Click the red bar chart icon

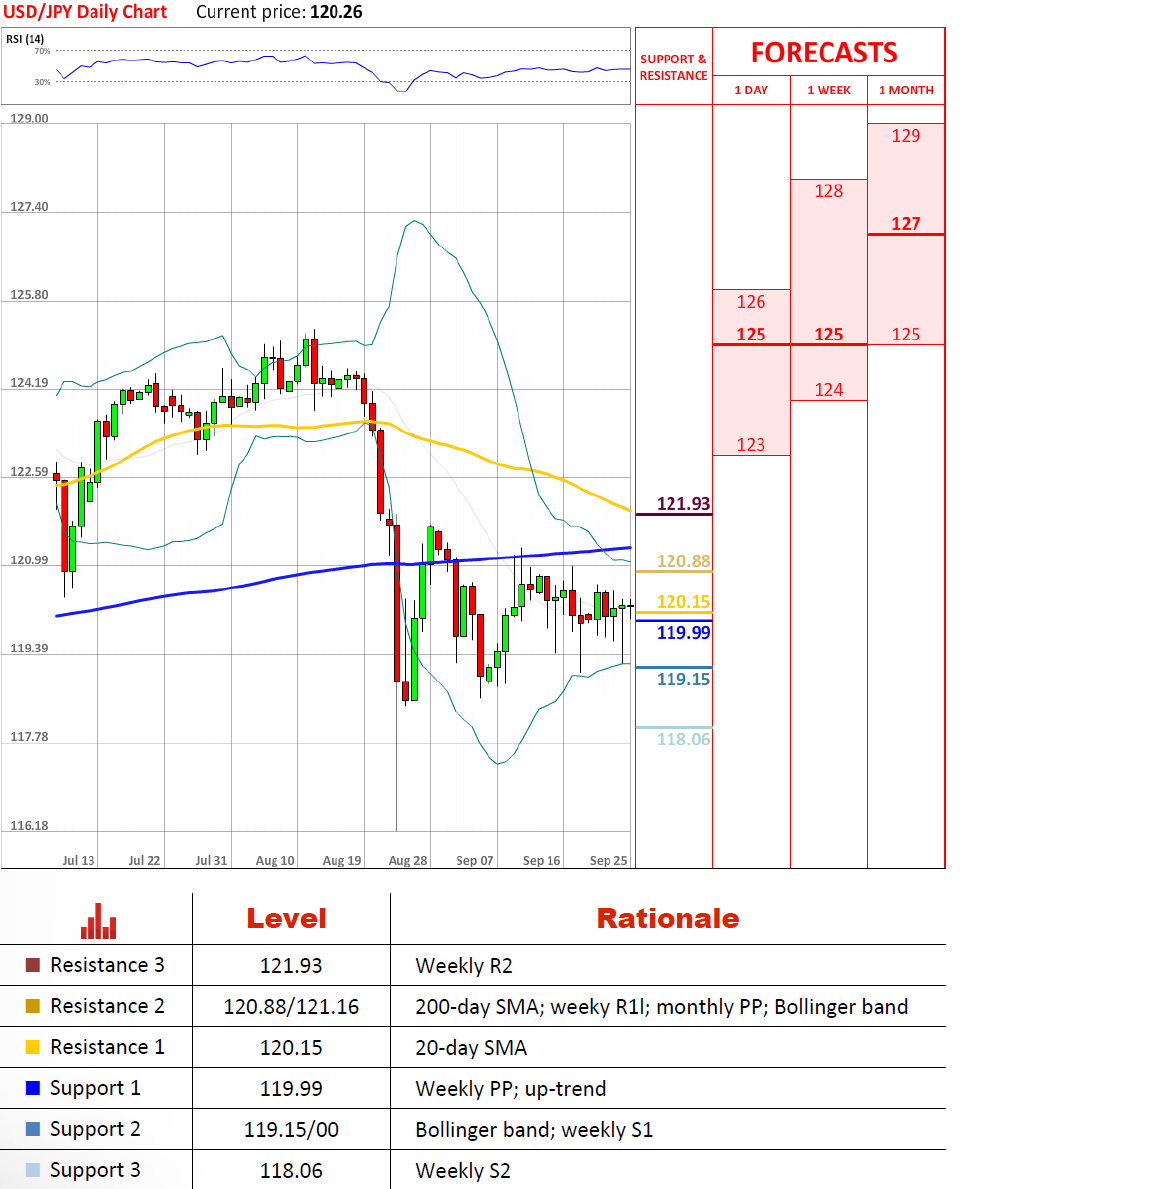(x=99, y=921)
